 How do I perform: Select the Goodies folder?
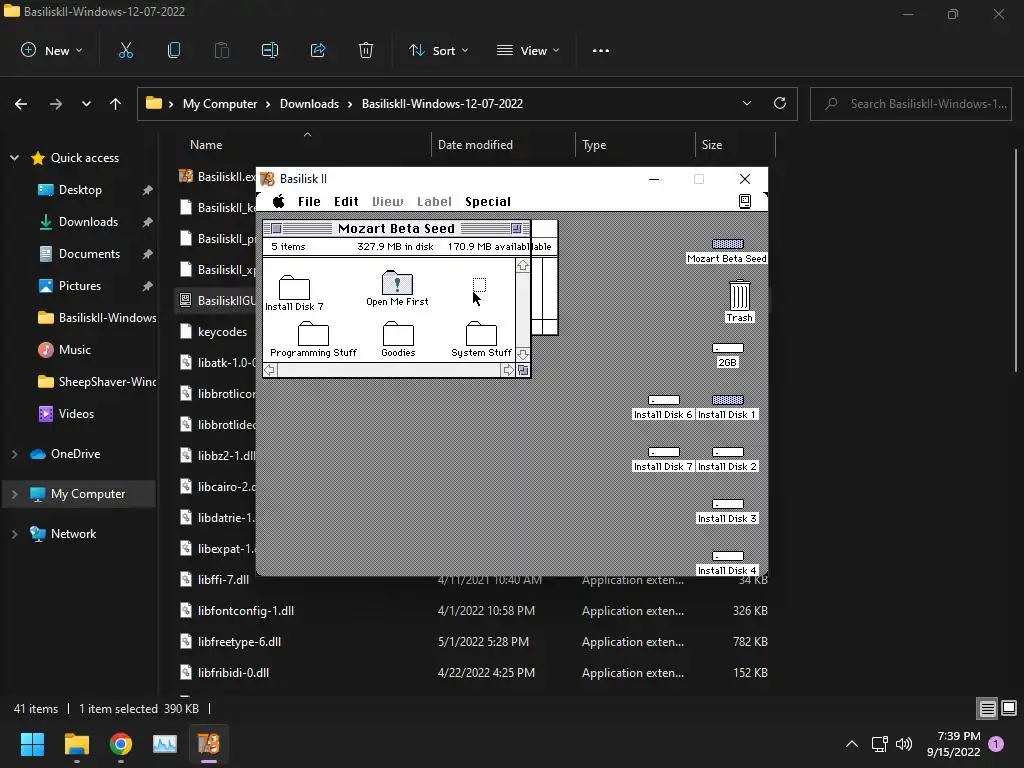click(398, 339)
